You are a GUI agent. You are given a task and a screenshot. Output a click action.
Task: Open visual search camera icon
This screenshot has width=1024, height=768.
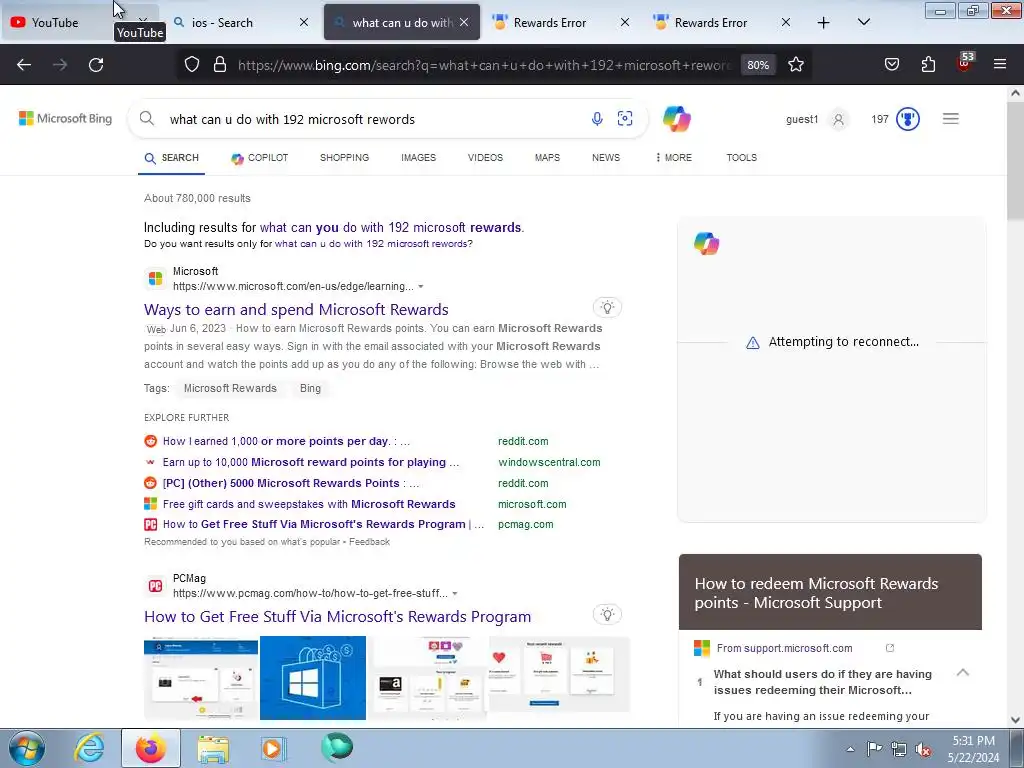(x=625, y=118)
